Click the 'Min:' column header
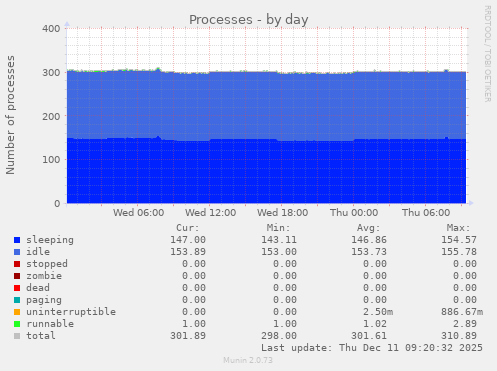 click(x=278, y=228)
